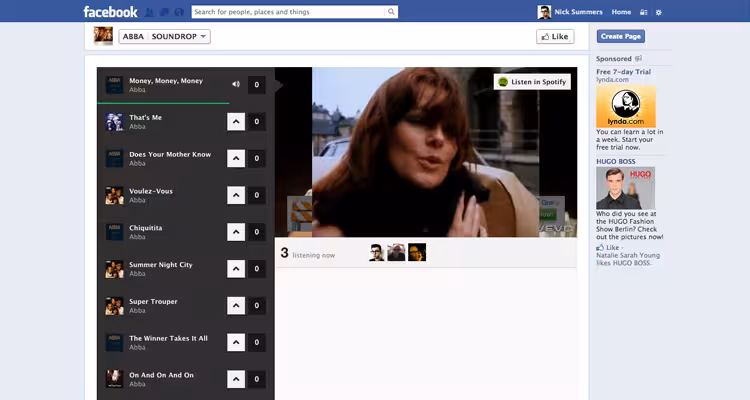The width and height of the screenshot is (750, 400).
Task: Click the 3 listening now label
Action: (x=308, y=253)
